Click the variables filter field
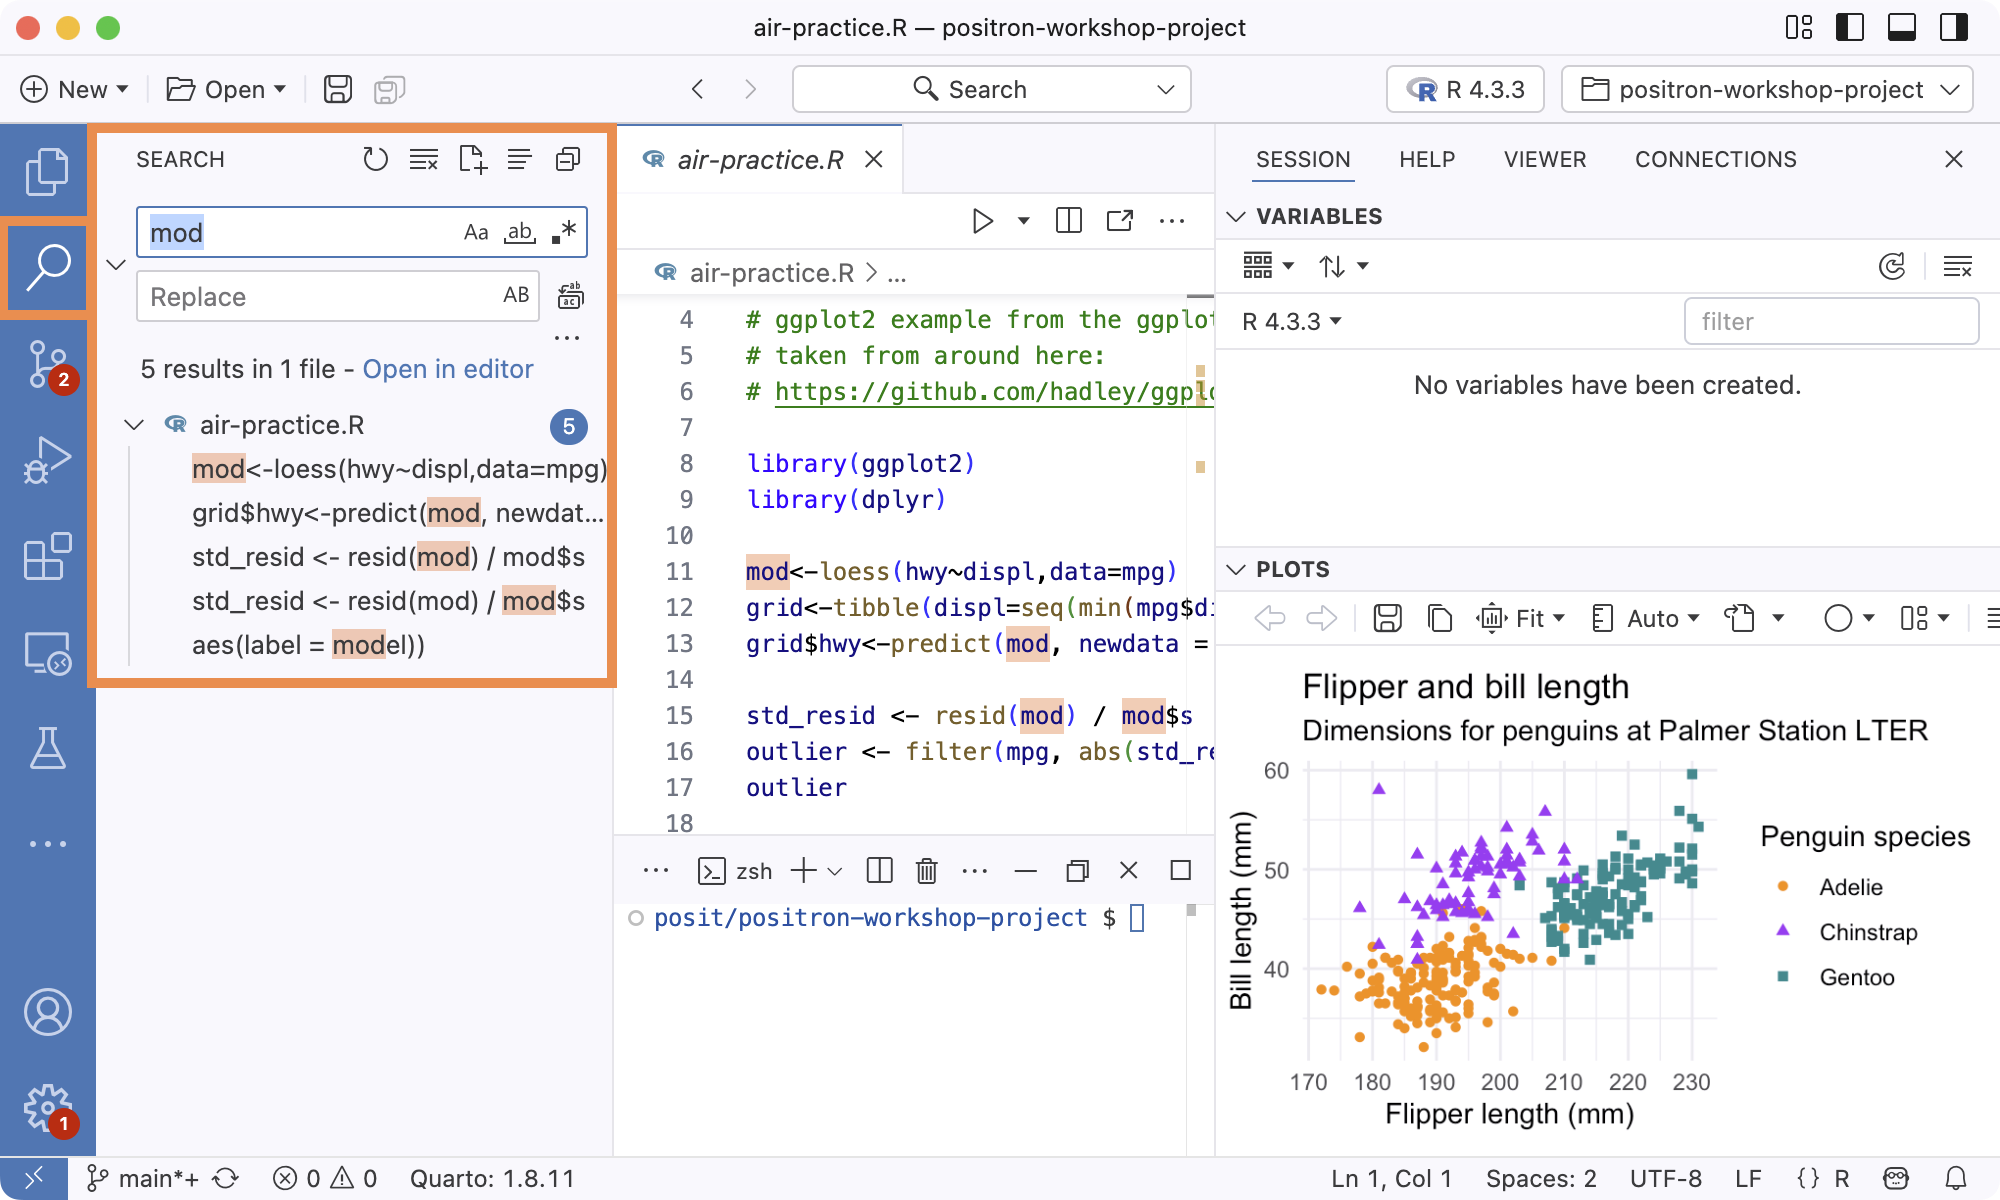The height and width of the screenshot is (1200, 2000). coord(1831,321)
